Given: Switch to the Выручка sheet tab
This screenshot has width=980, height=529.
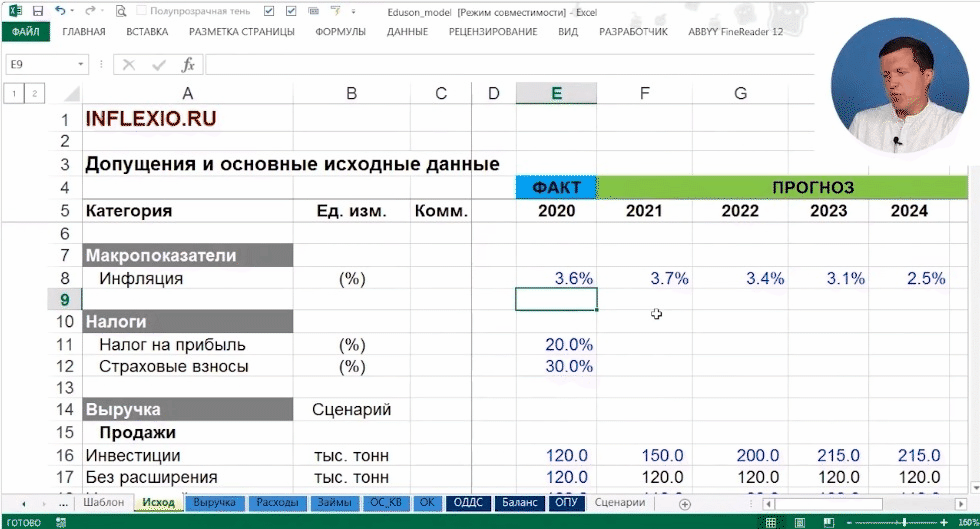Looking at the screenshot, I should pos(214,503).
